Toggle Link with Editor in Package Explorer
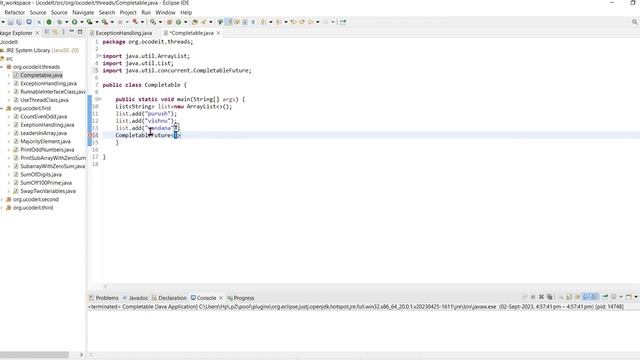 (x=55, y=32)
